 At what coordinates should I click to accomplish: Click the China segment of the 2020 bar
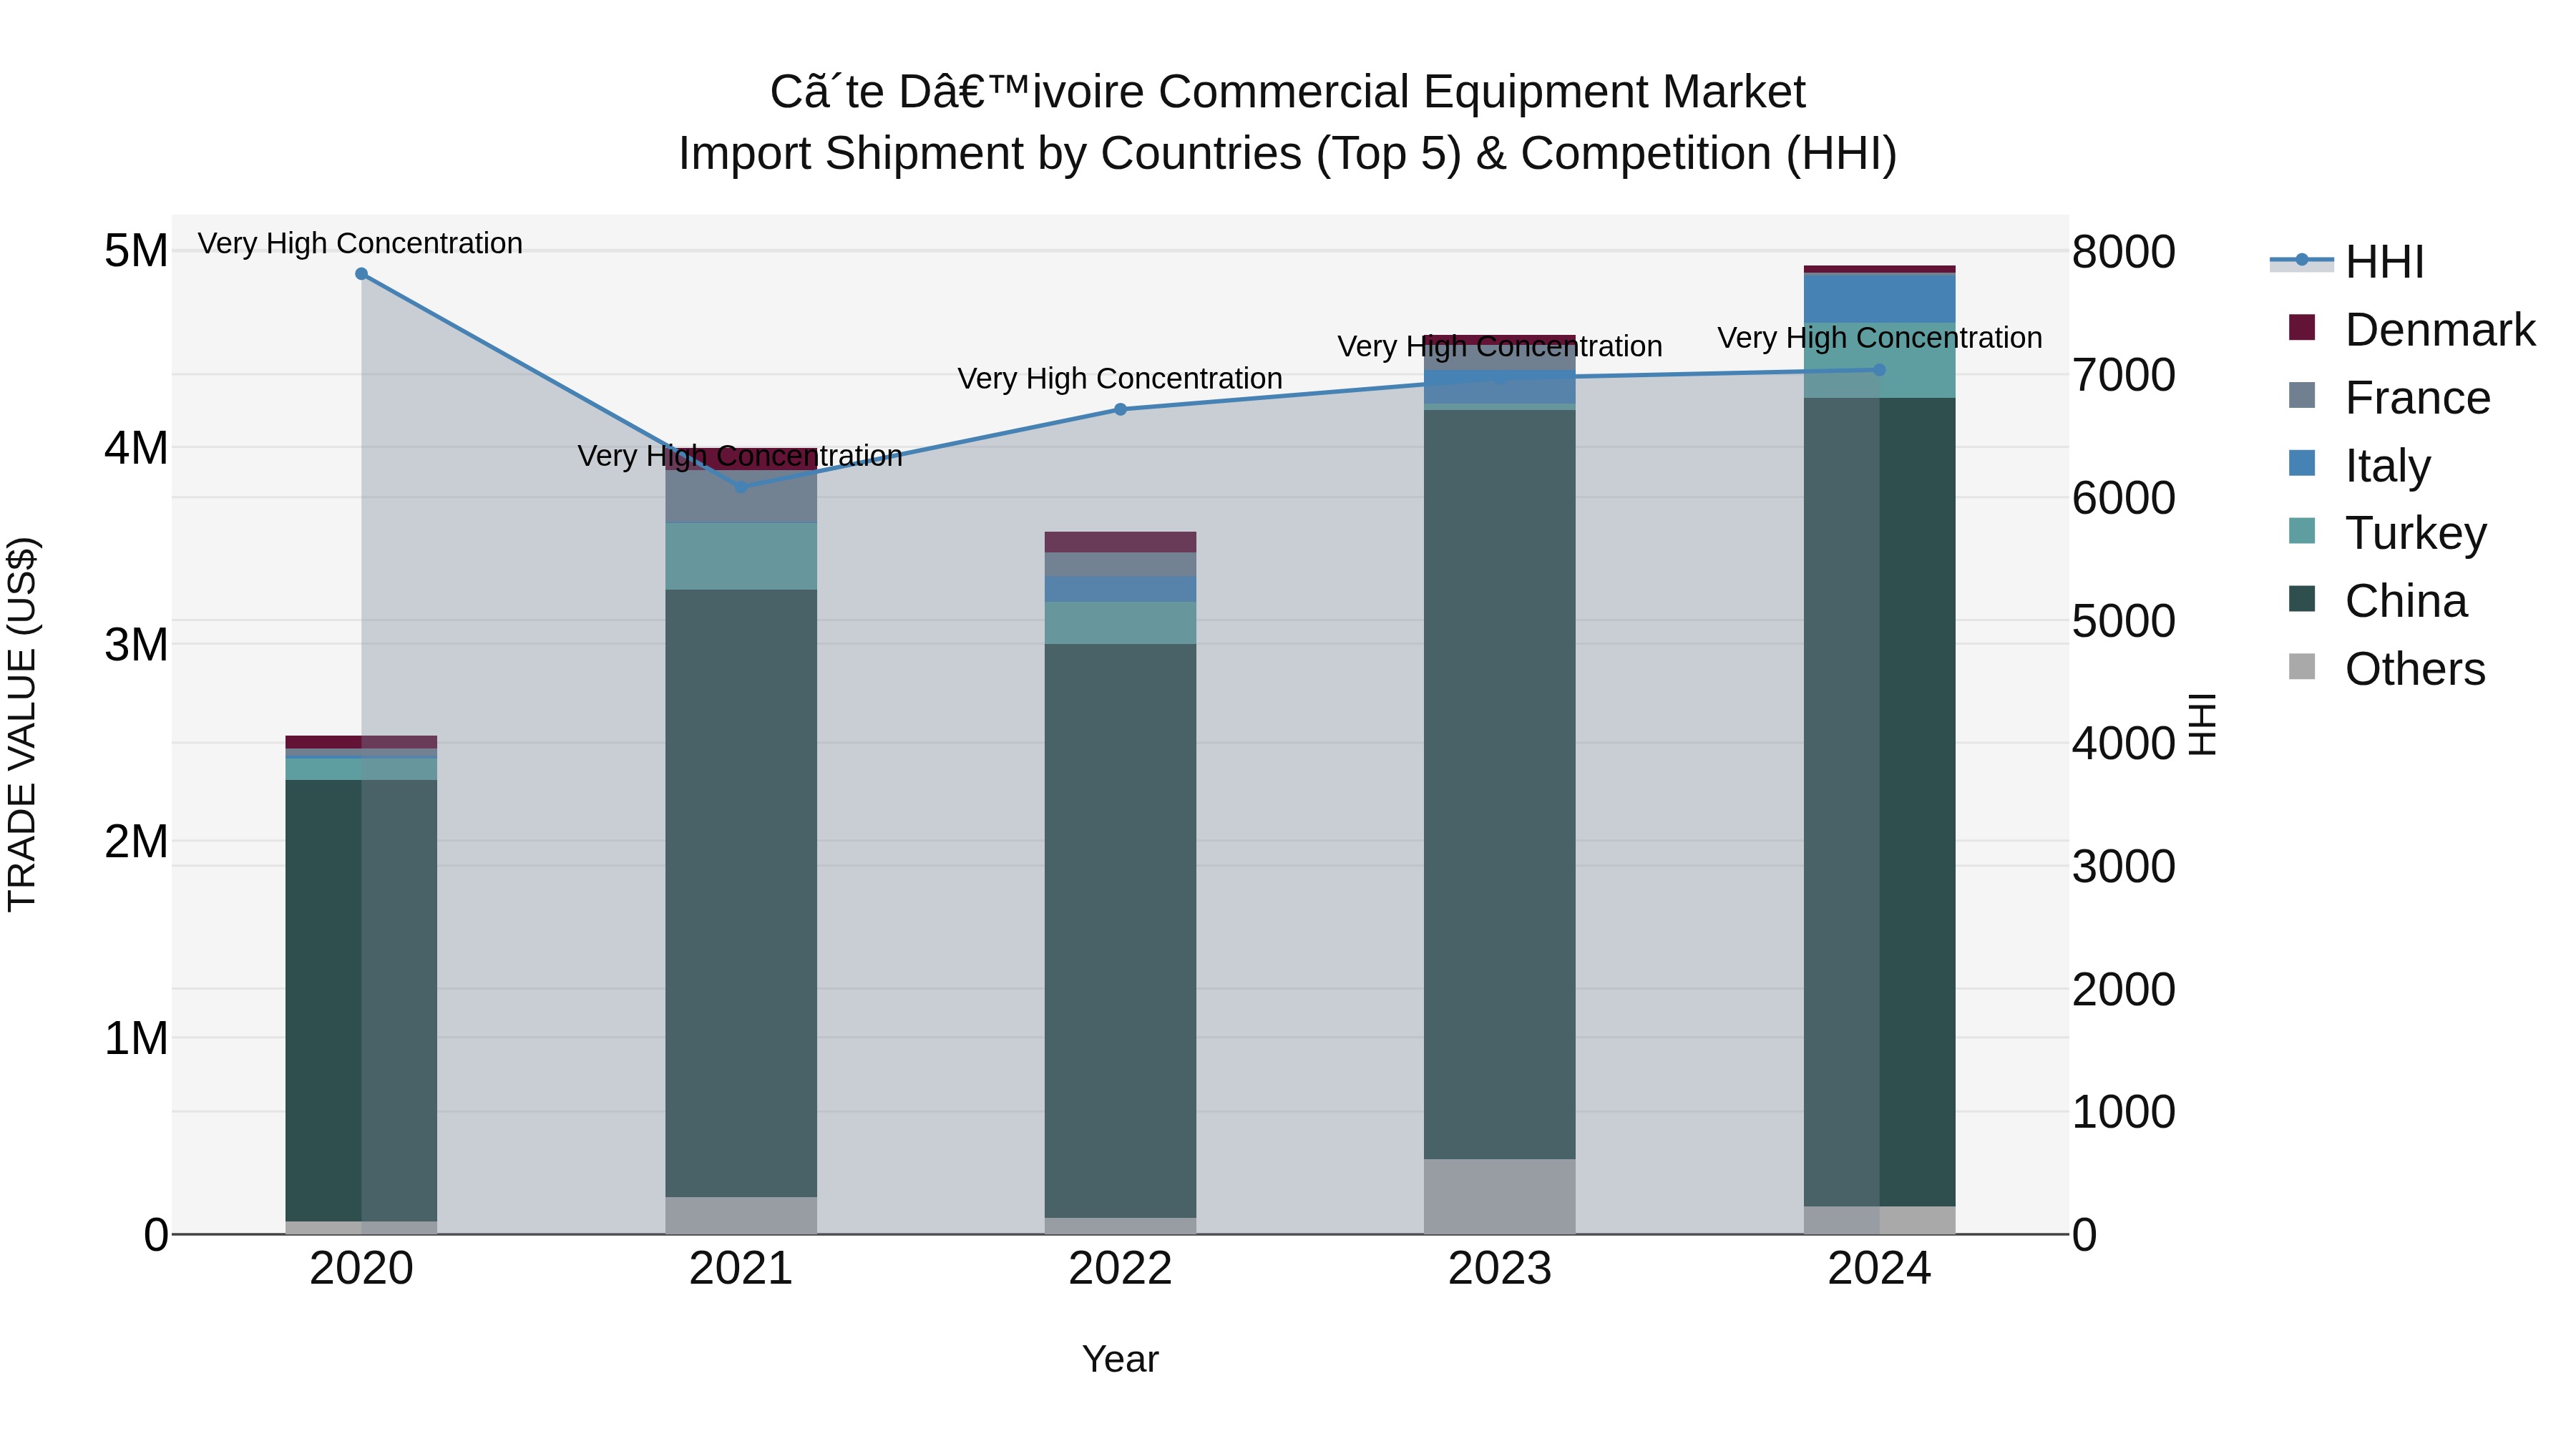pyautogui.click(x=362, y=1000)
